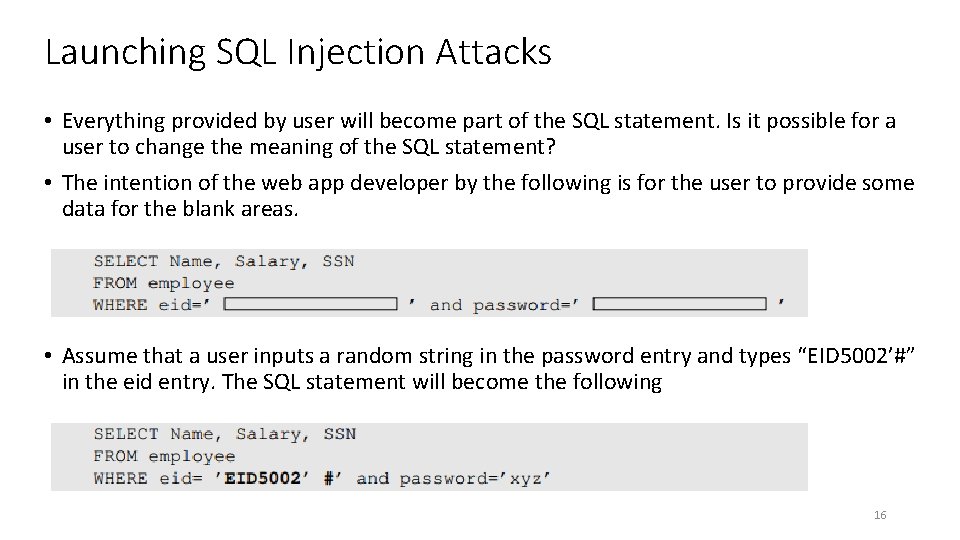
Task: Click the slide title Launching SQL Injection Attacks
Action: tap(298, 52)
